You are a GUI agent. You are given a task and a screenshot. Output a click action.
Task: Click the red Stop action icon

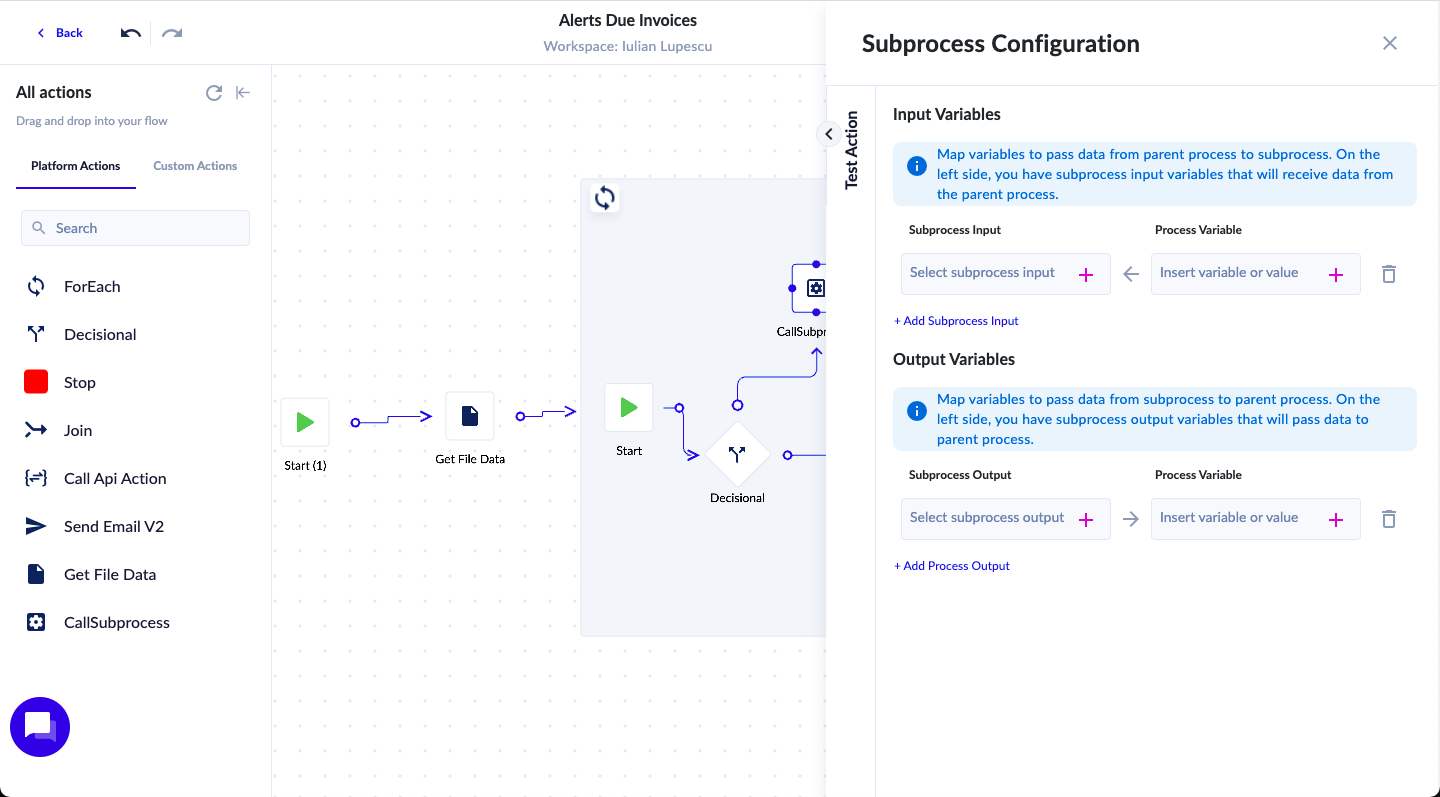tap(36, 383)
